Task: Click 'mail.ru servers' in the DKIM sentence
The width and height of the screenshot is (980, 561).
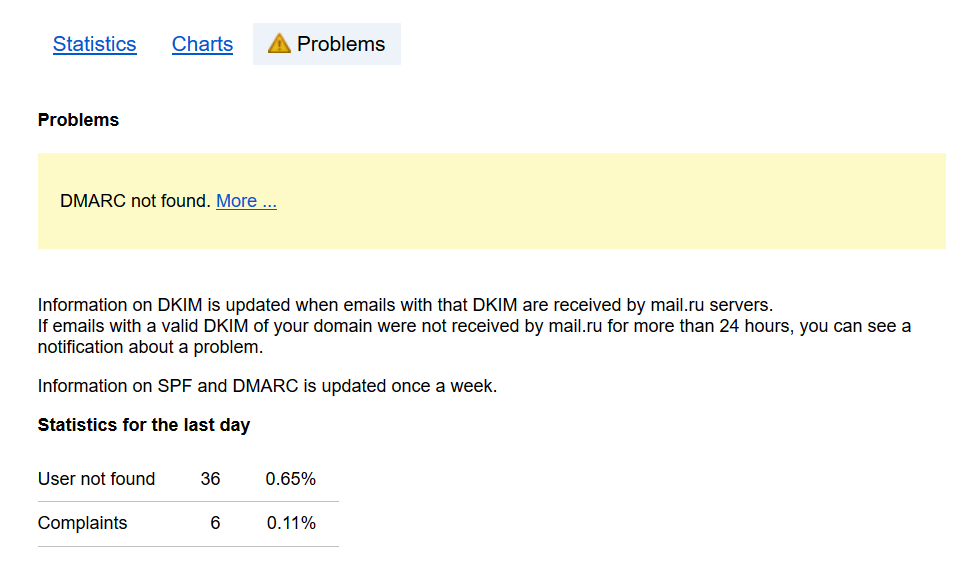Action: 712,305
